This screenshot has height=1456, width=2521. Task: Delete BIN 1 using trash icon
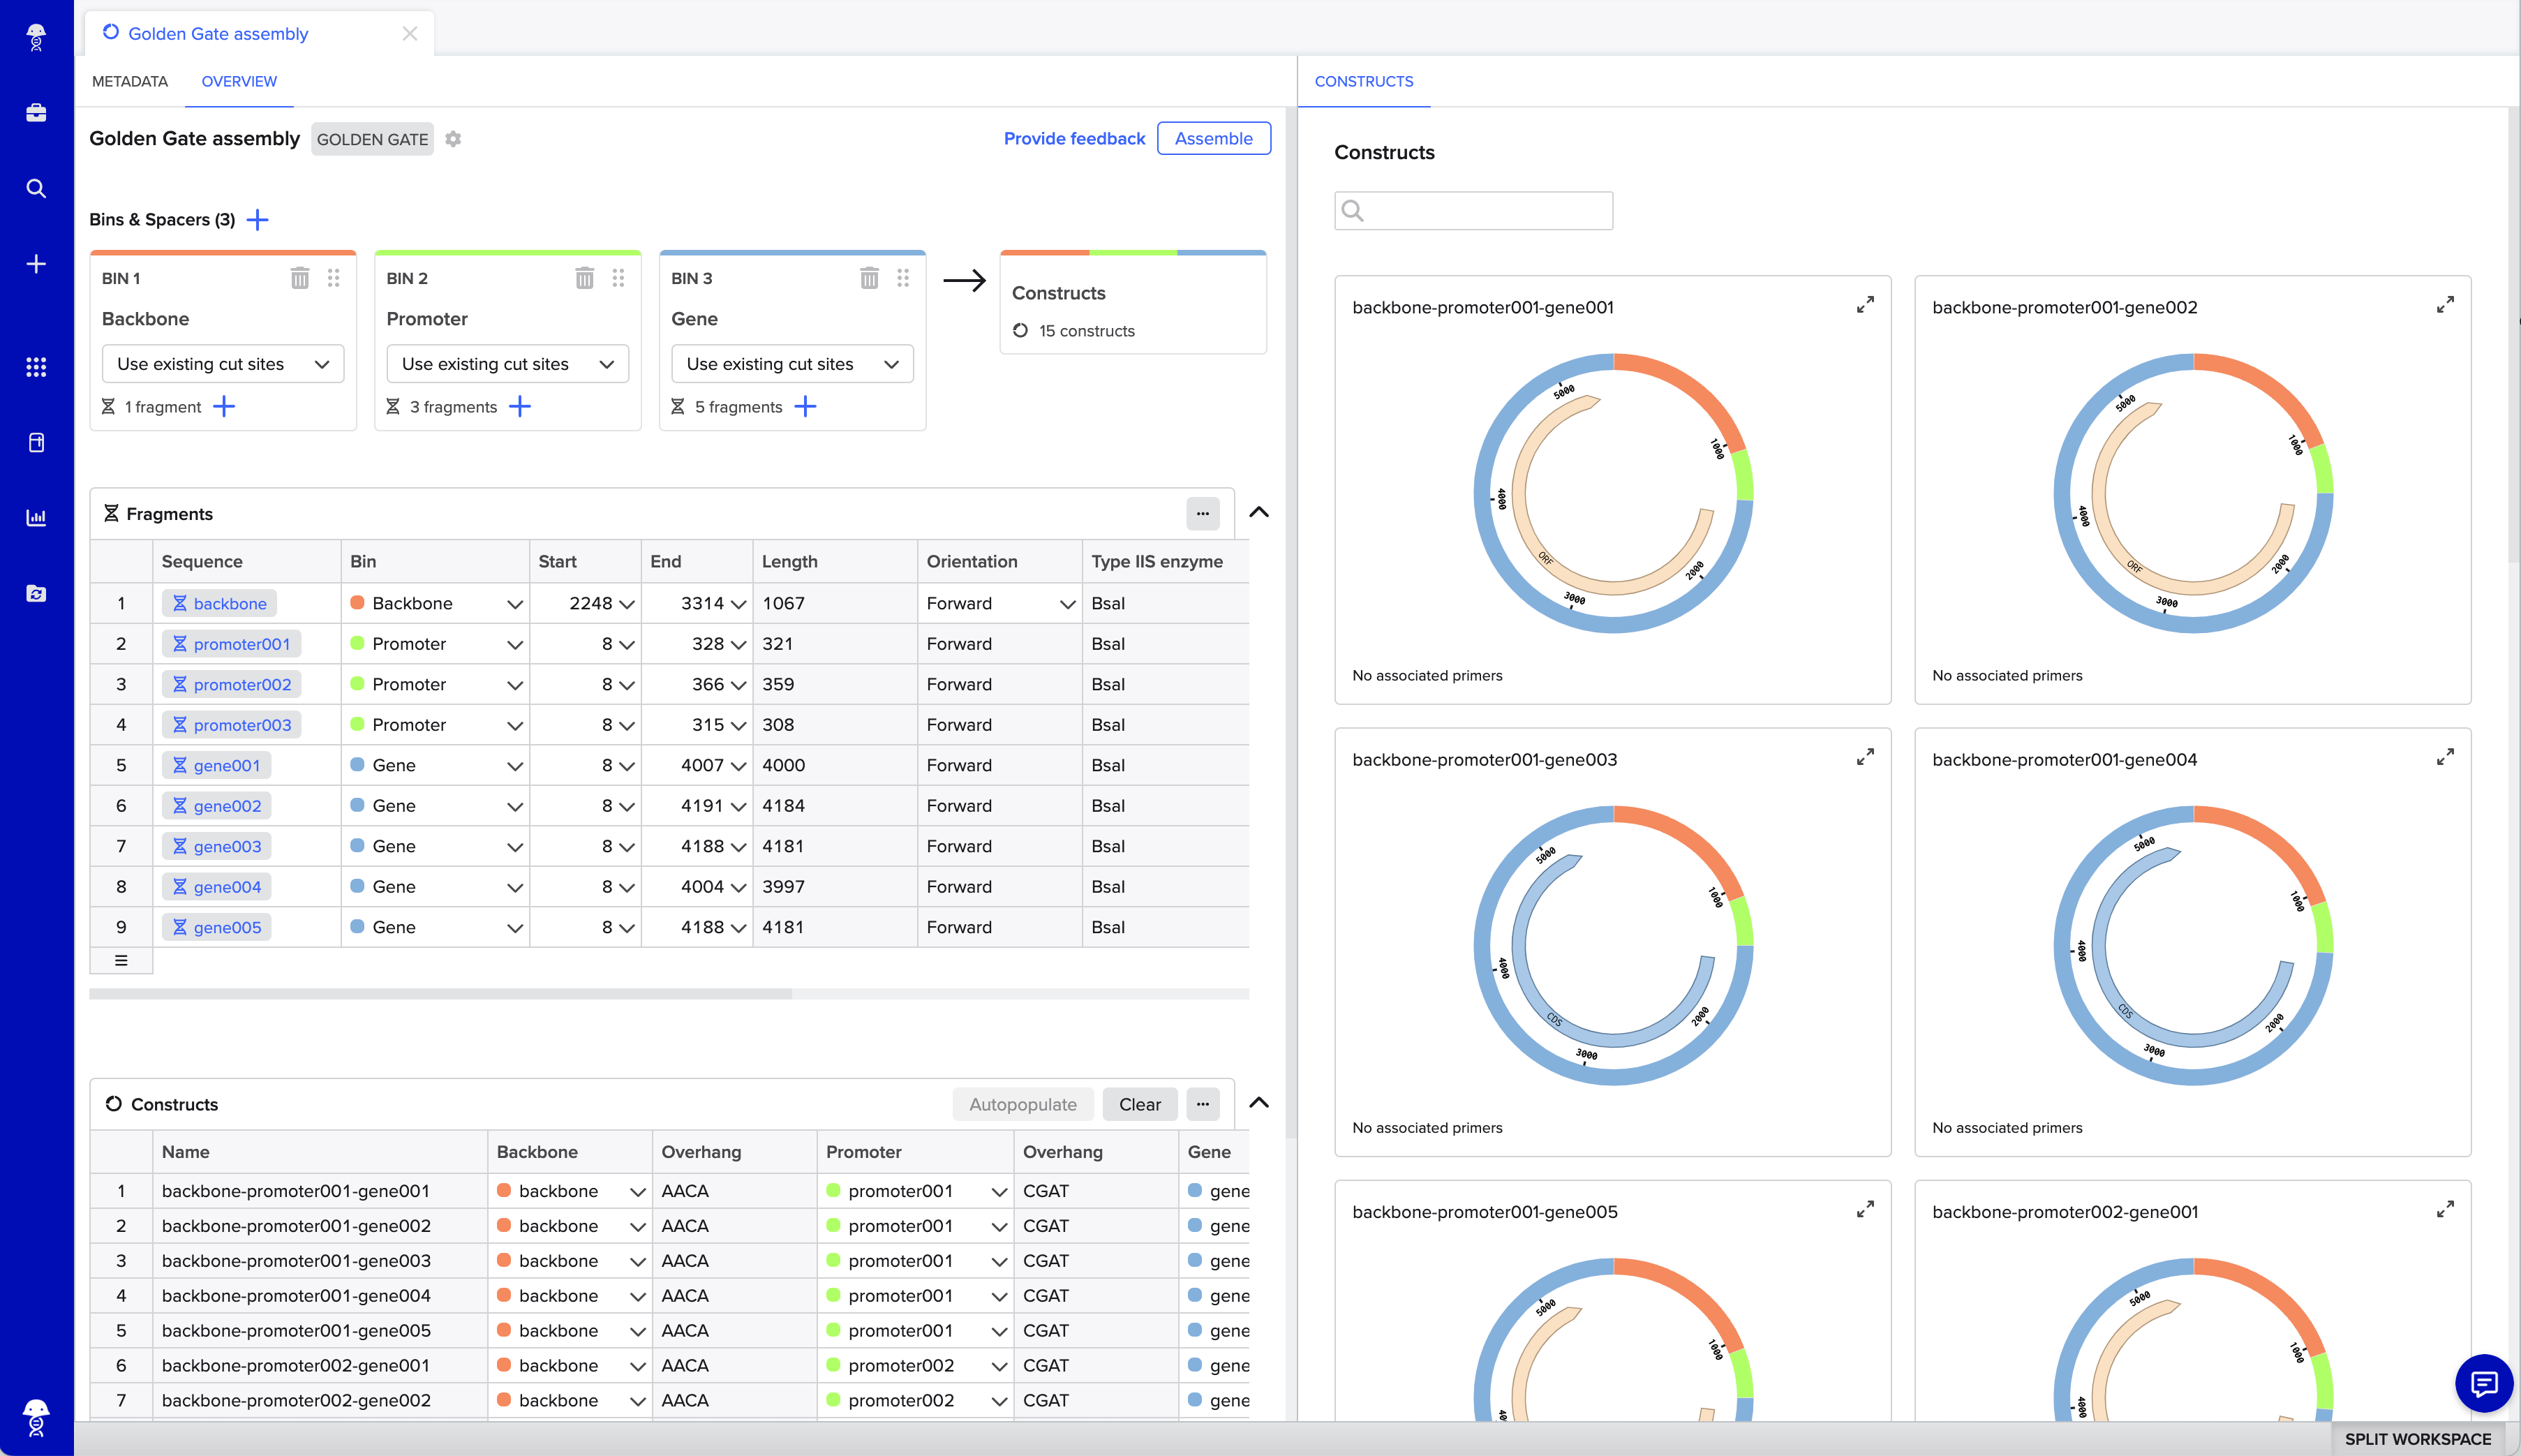(x=299, y=278)
